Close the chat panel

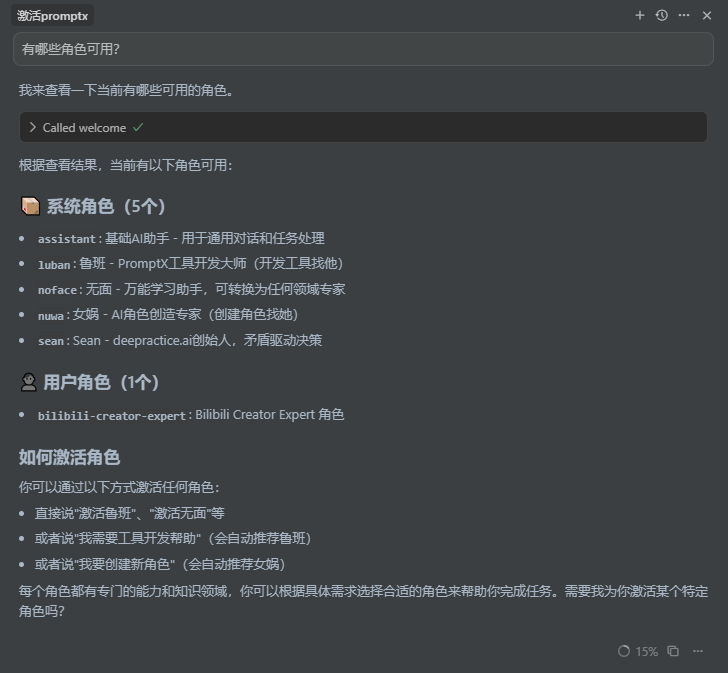[707, 15]
